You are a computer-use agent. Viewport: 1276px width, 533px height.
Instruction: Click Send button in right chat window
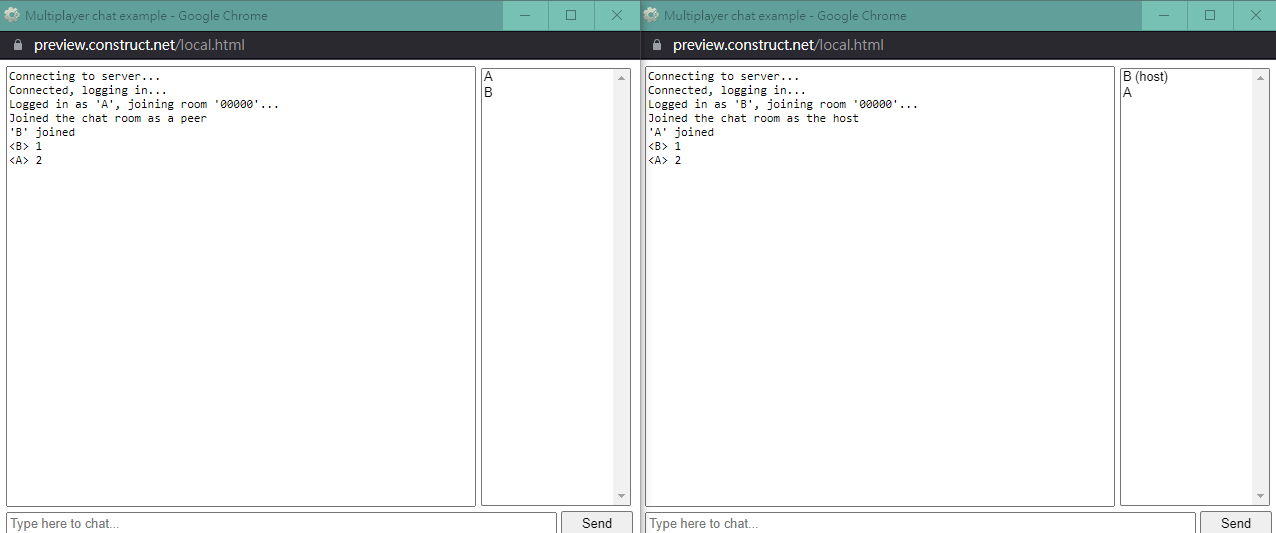(x=1236, y=522)
